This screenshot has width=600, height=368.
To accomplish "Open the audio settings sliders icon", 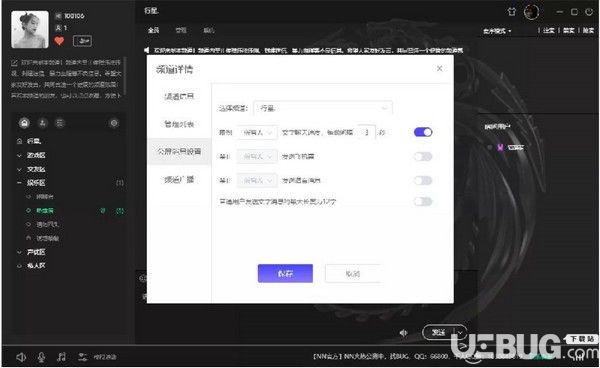I will click(x=82, y=357).
